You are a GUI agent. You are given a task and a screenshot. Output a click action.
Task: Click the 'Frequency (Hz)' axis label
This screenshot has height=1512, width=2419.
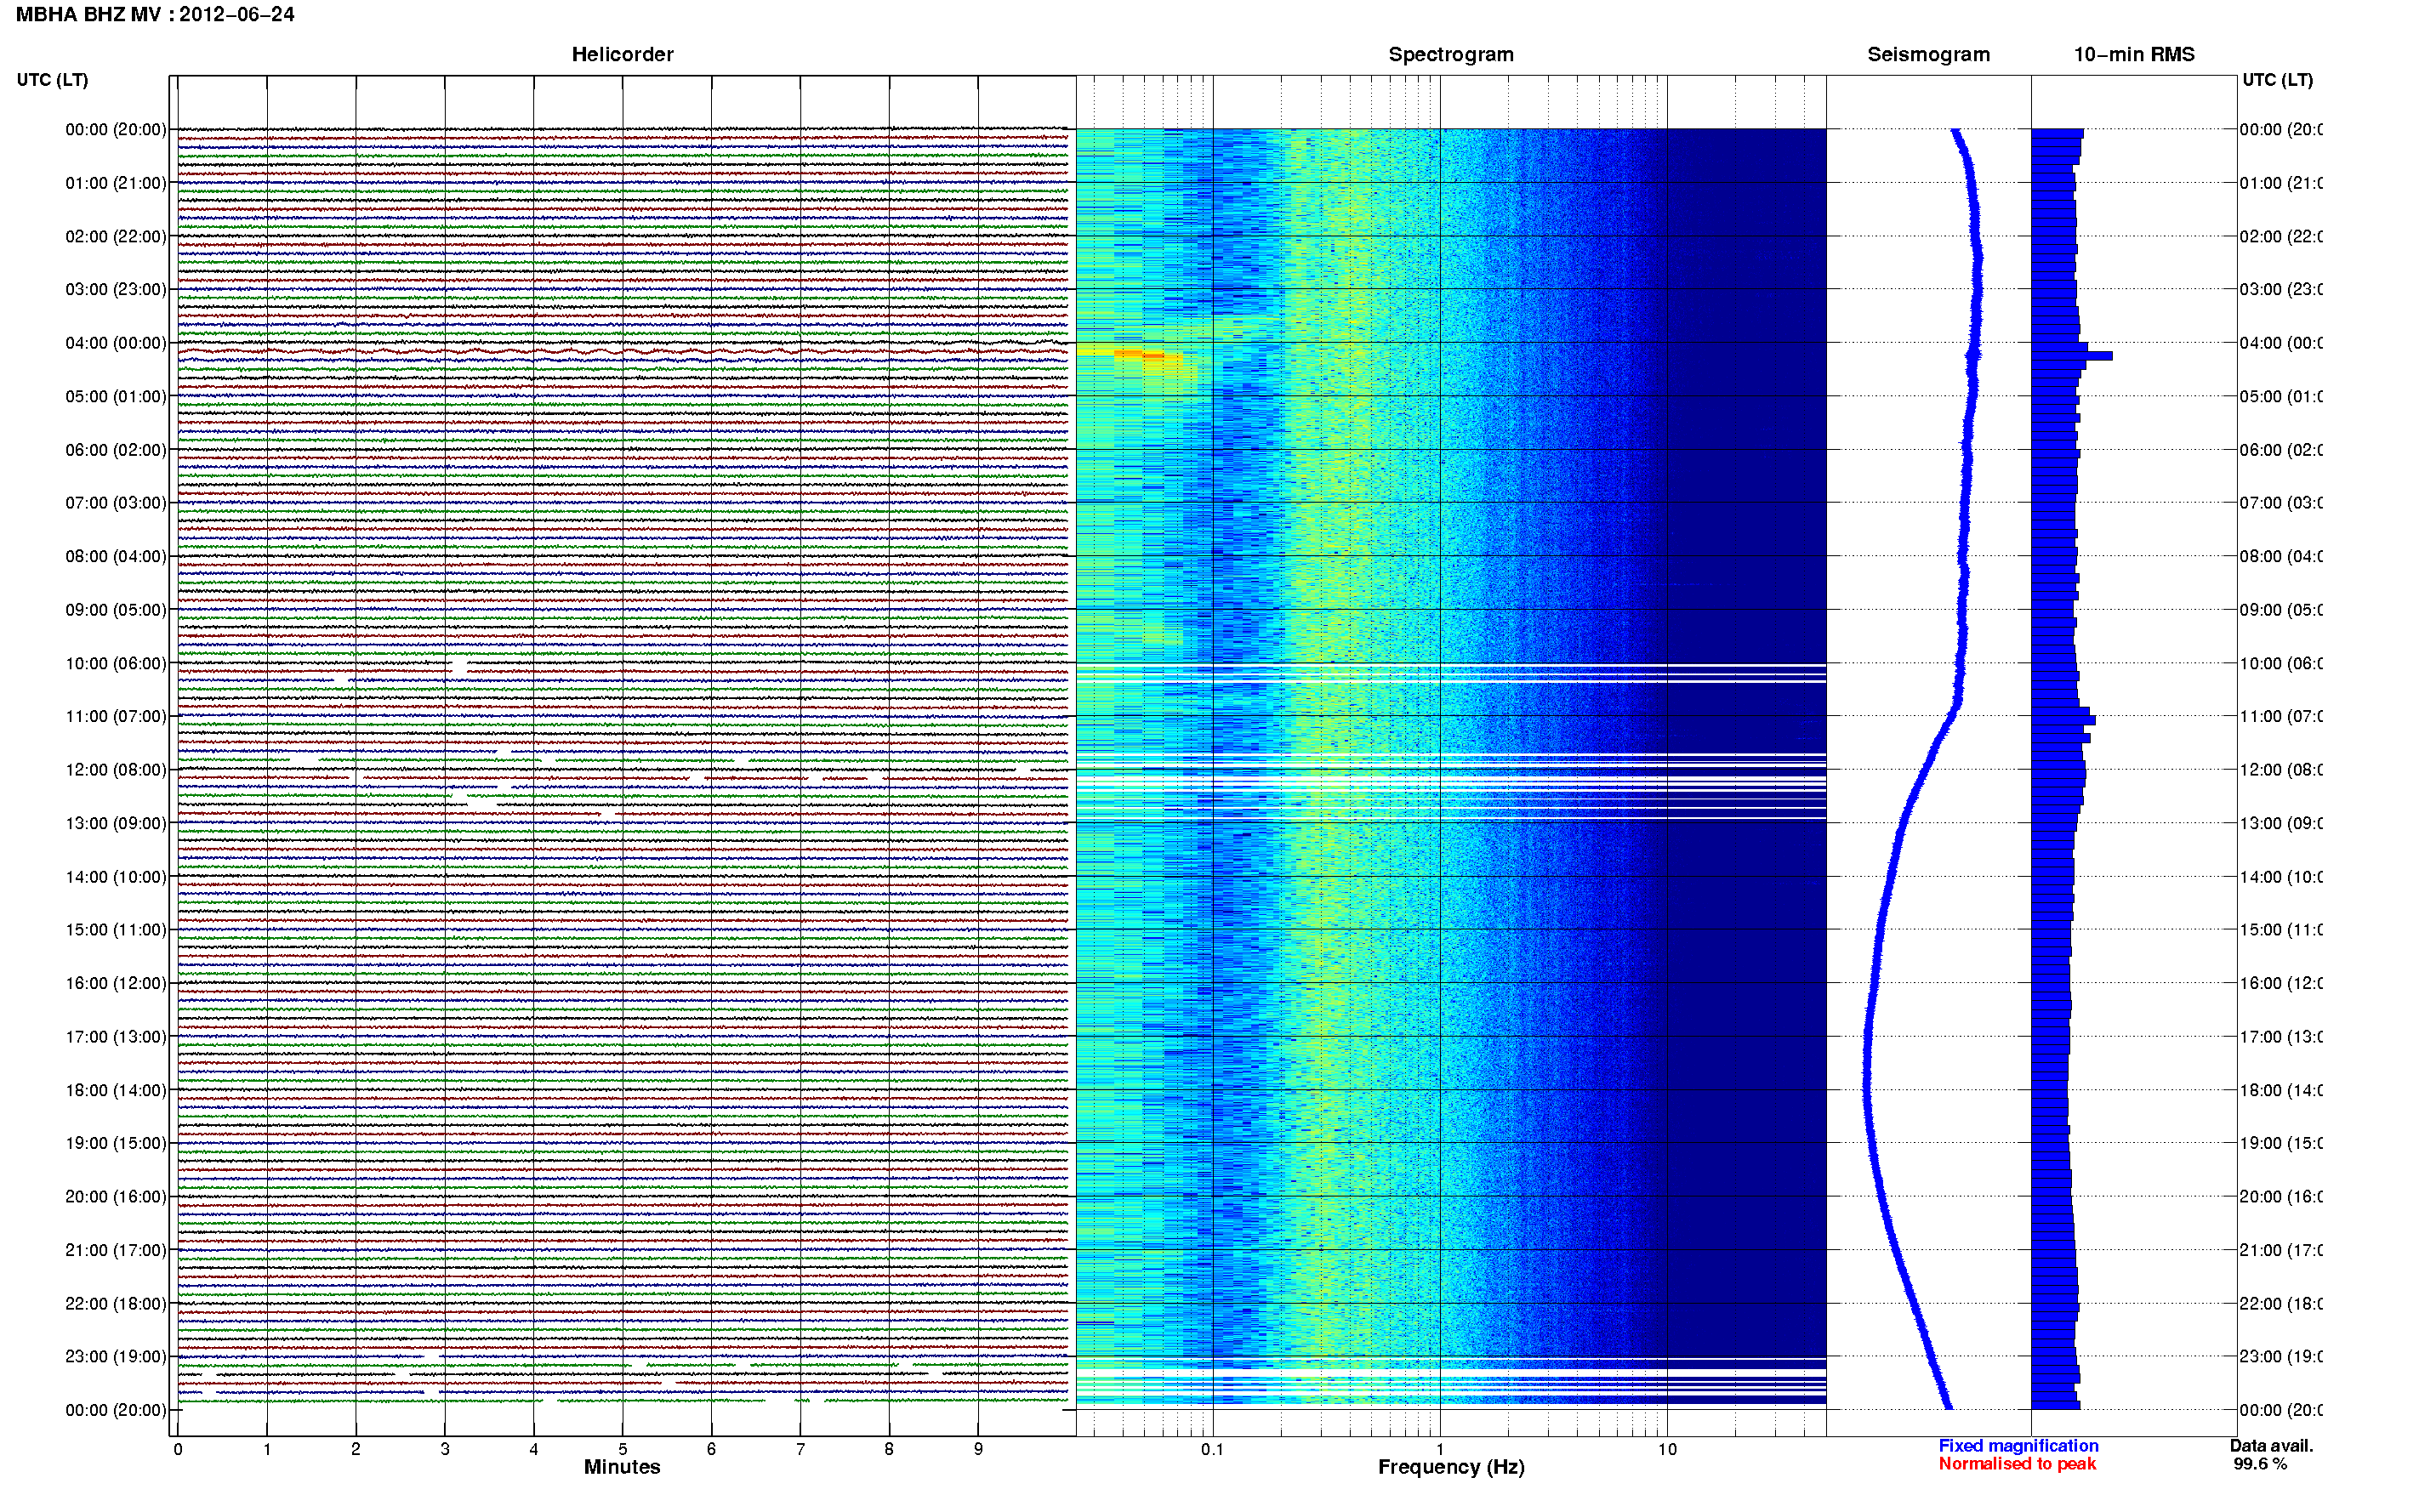click(1451, 1467)
